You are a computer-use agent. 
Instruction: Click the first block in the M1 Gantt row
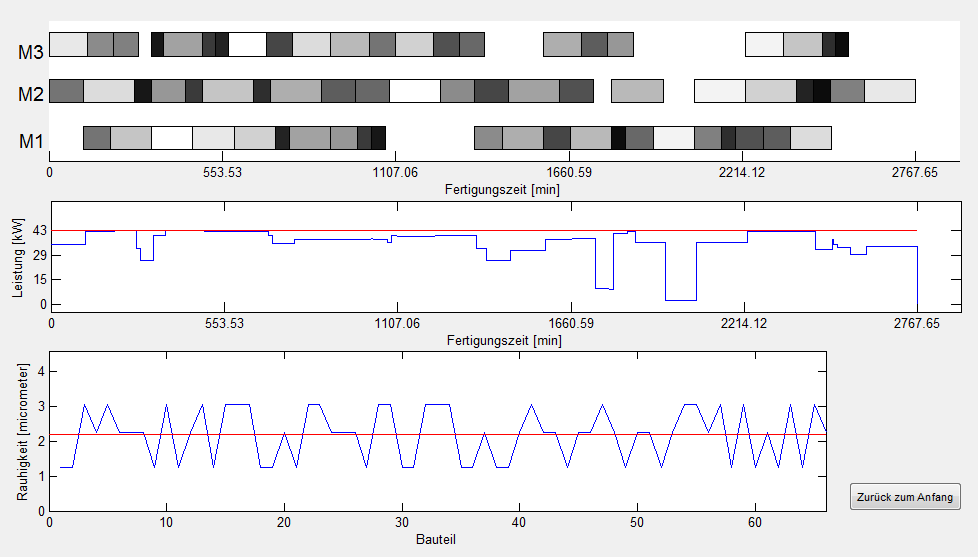97,138
